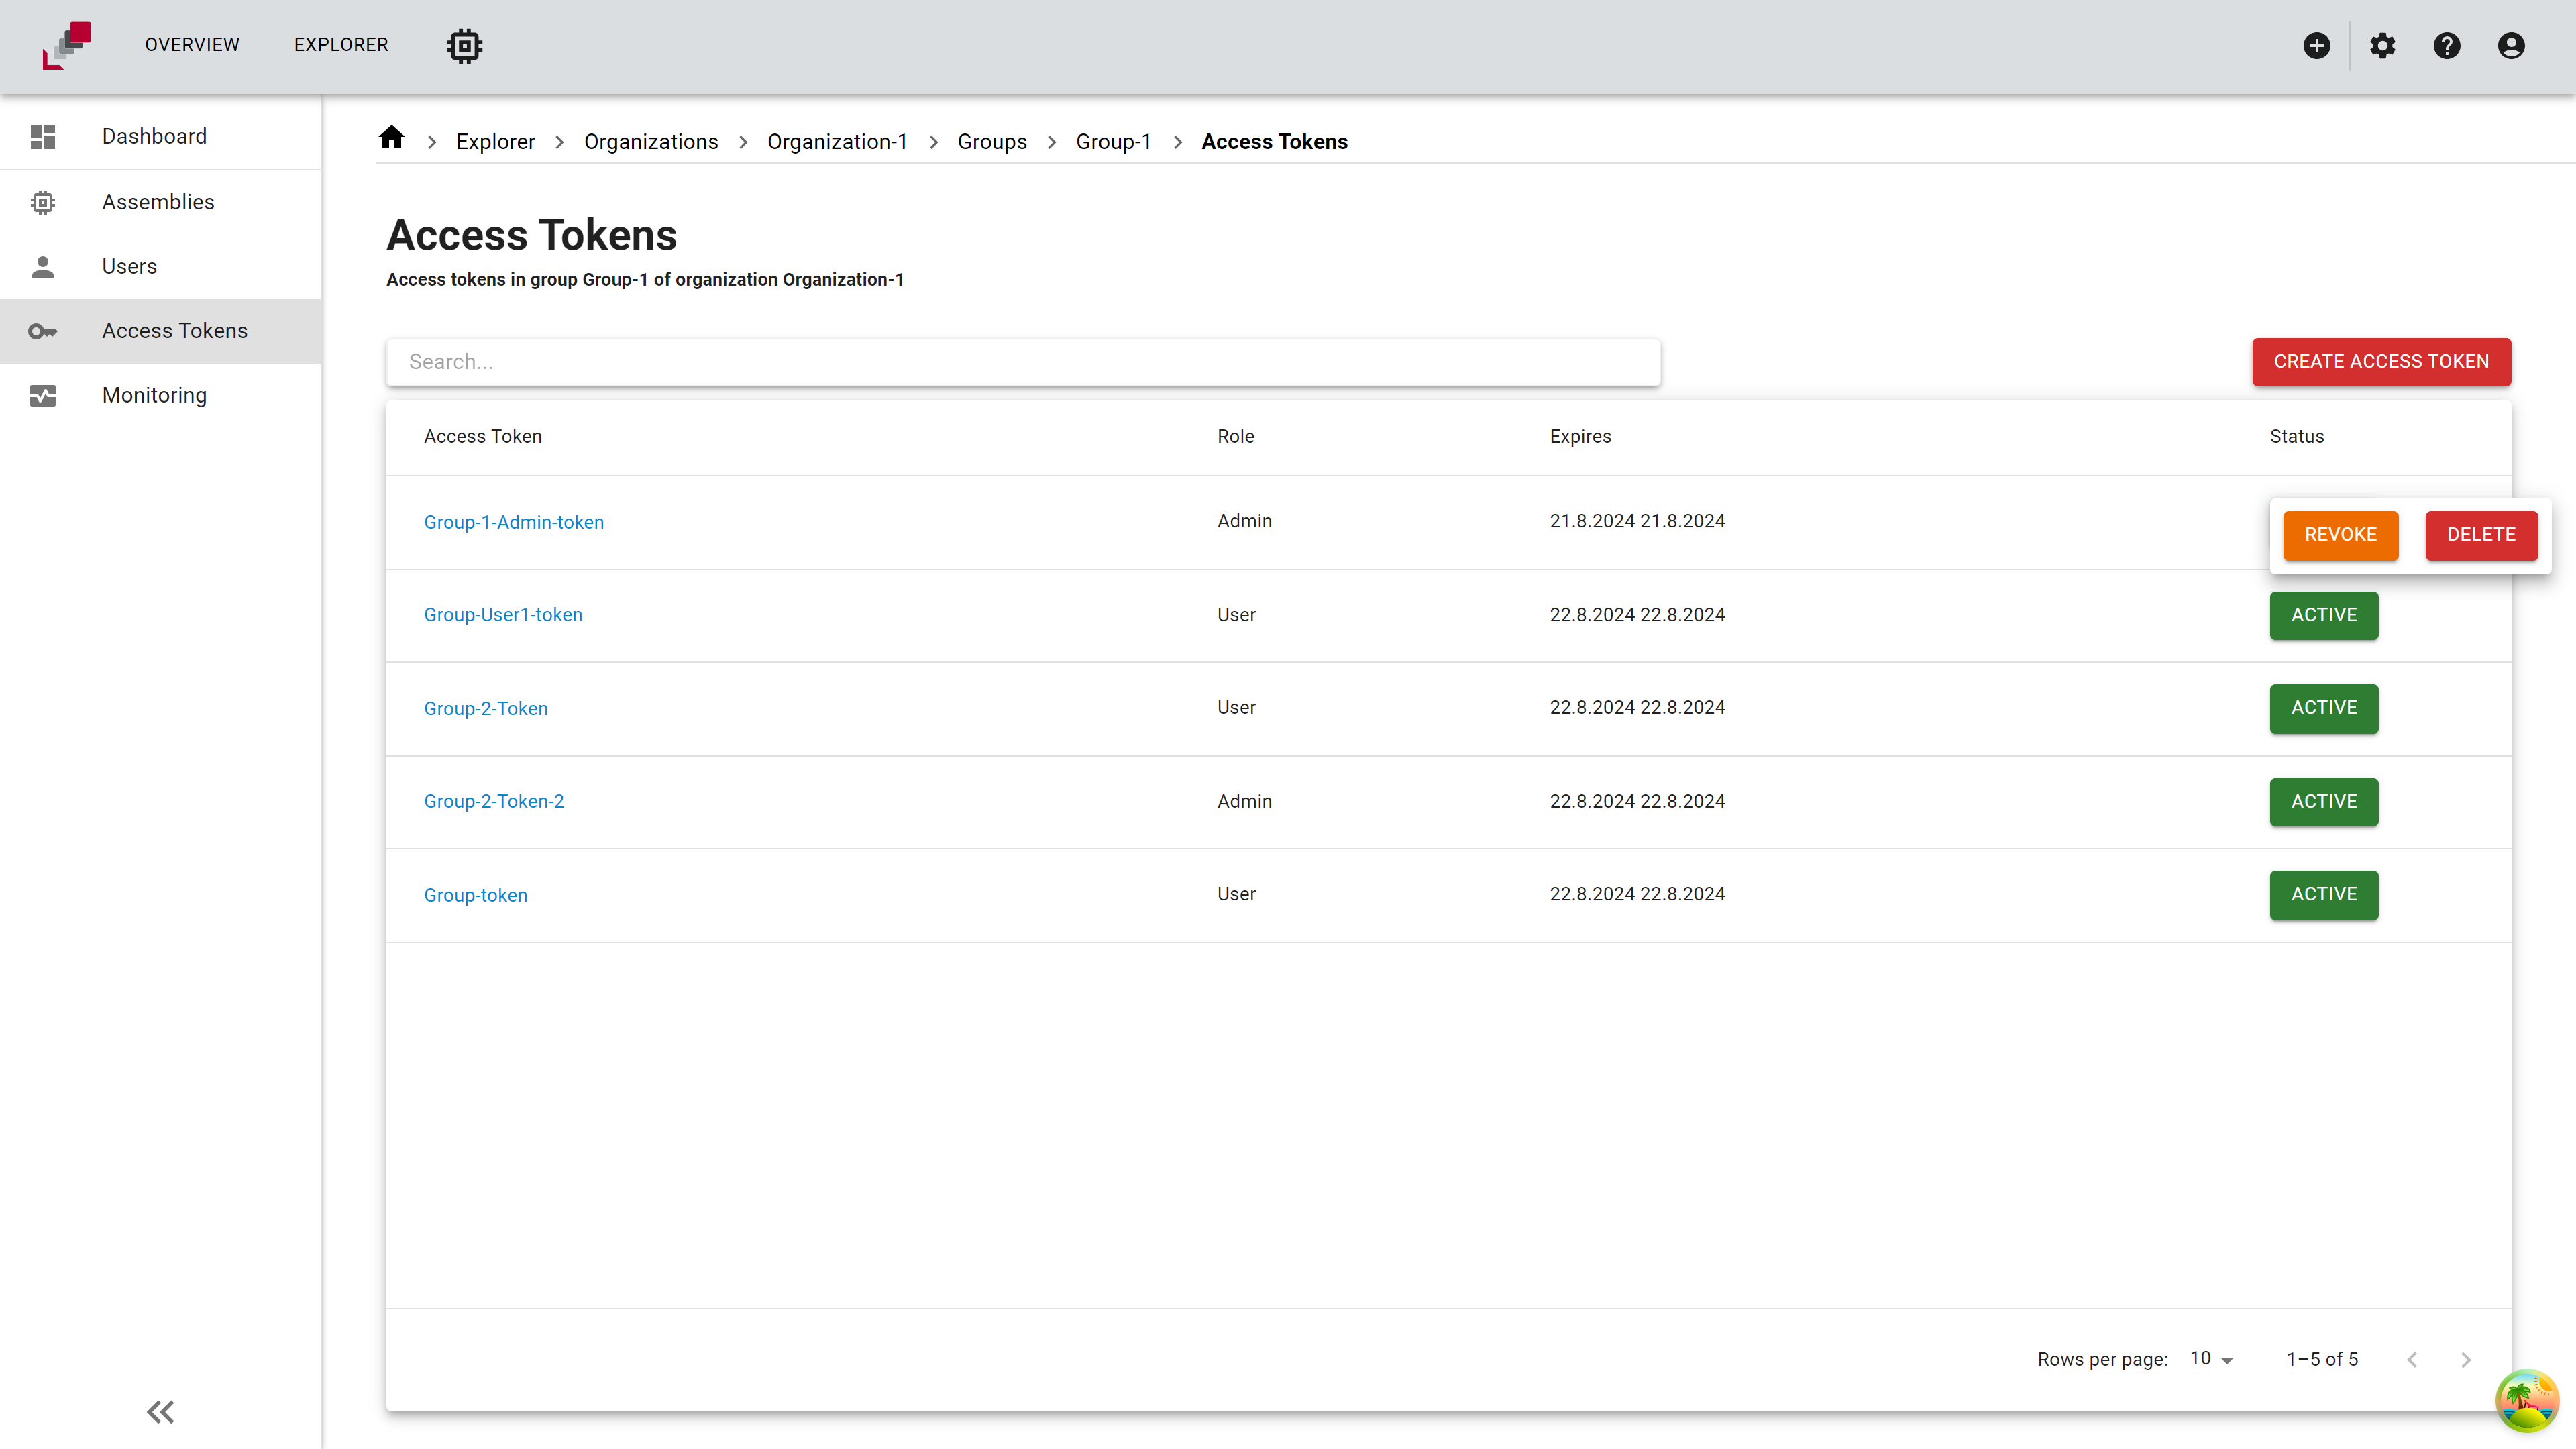Image resolution: width=2576 pixels, height=1449 pixels.
Task: Switch to OVERVIEW tab
Action: click(x=192, y=45)
